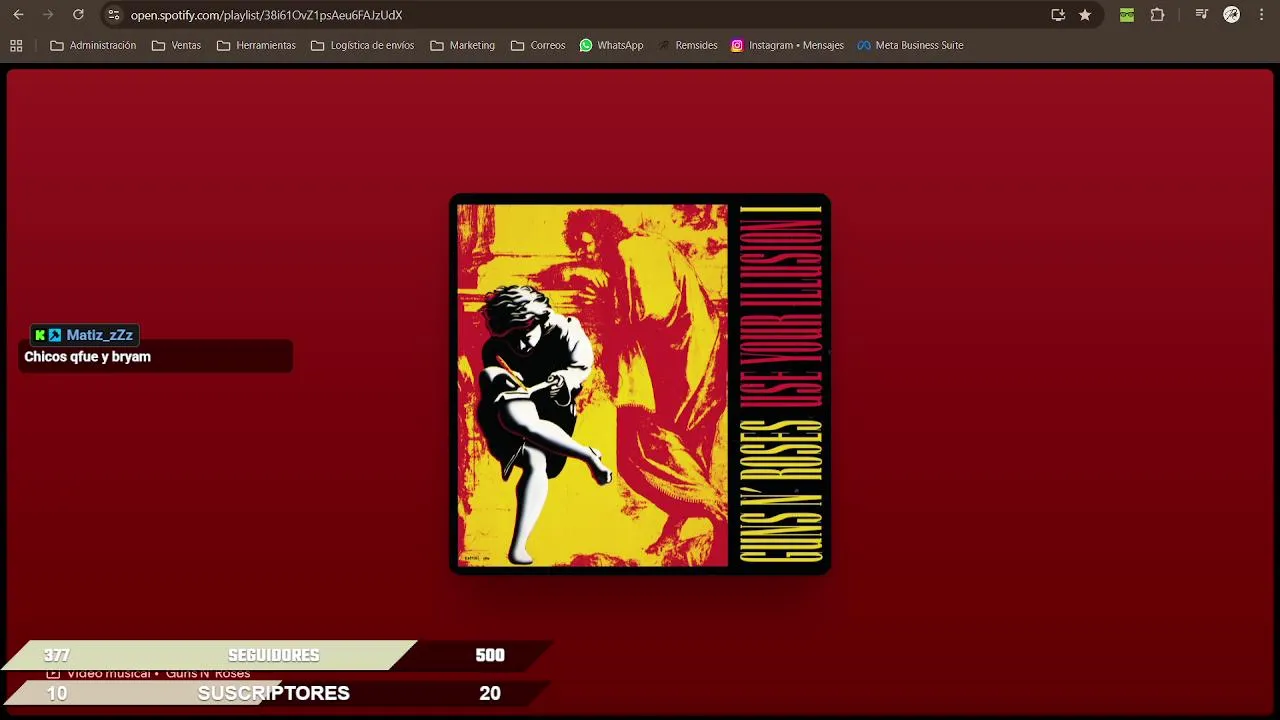Image resolution: width=1280 pixels, height=720 pixels.
Task: Expand the Logística de envíos folder
Action: pos(362,45)
